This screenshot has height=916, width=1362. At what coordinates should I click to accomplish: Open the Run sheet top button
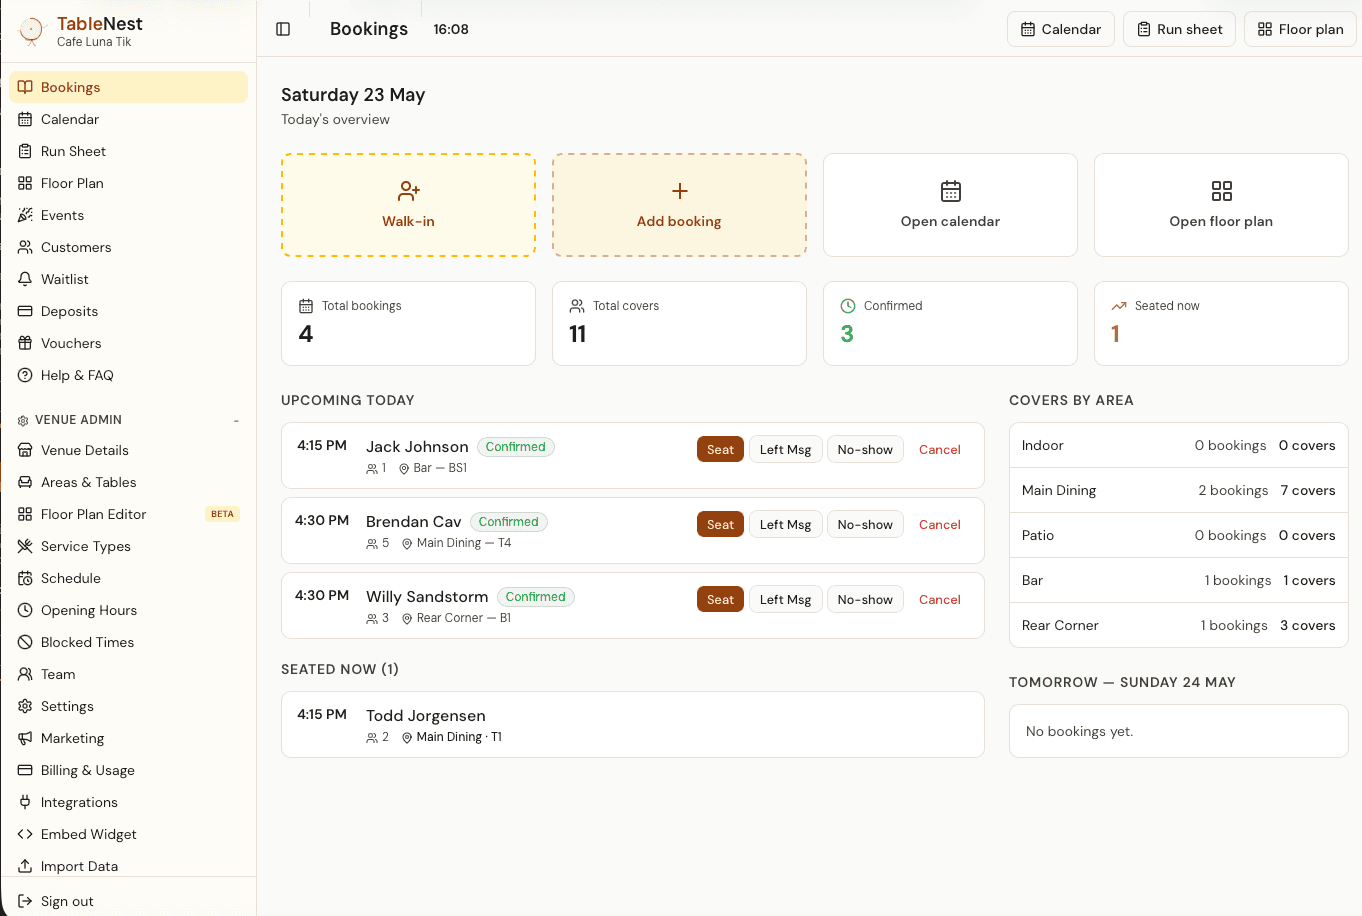(1180, 29)
